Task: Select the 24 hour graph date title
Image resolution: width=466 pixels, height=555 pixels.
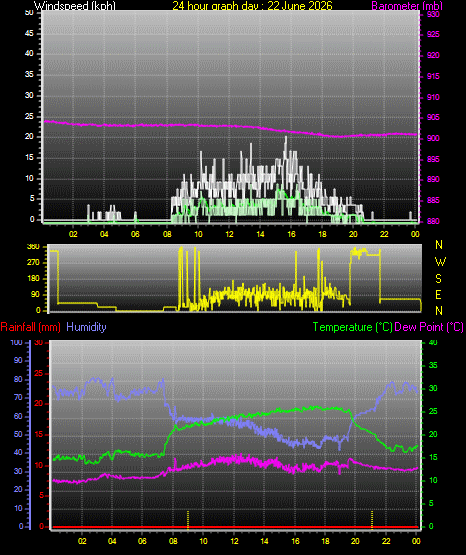Action: point(252,6)
